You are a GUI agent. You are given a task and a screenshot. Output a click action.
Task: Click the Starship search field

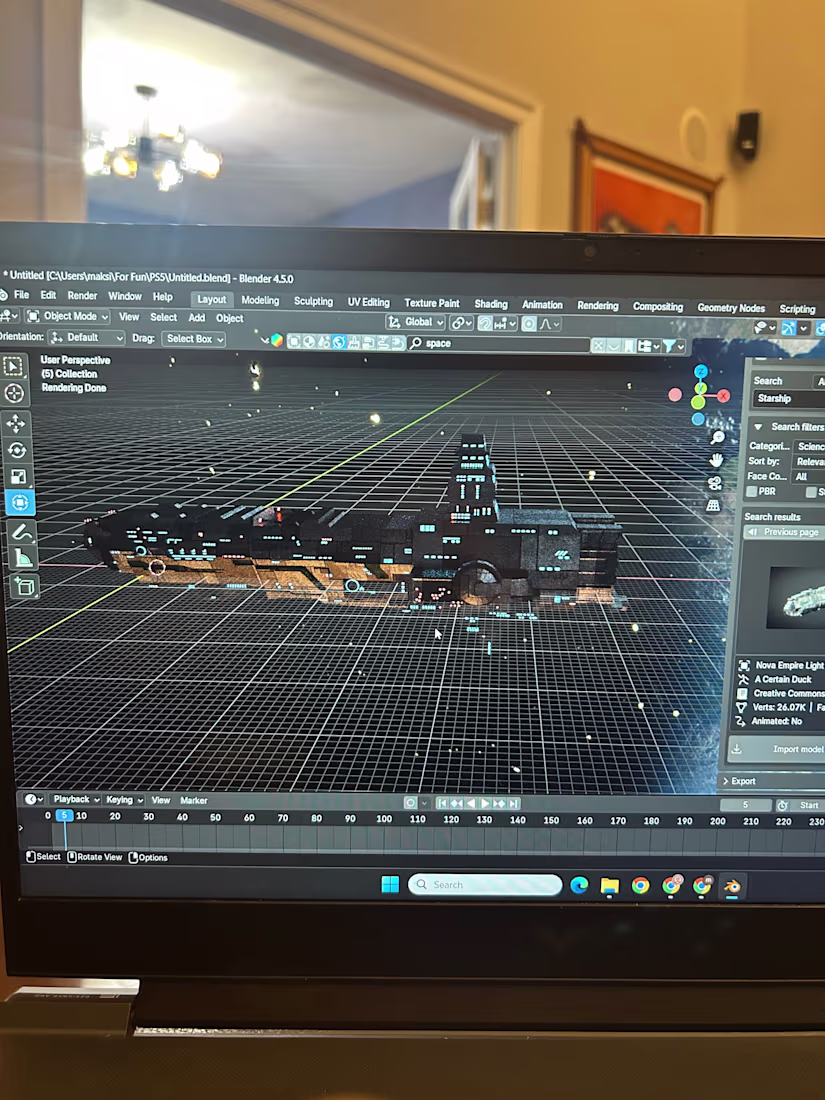[x=789, y=398]
